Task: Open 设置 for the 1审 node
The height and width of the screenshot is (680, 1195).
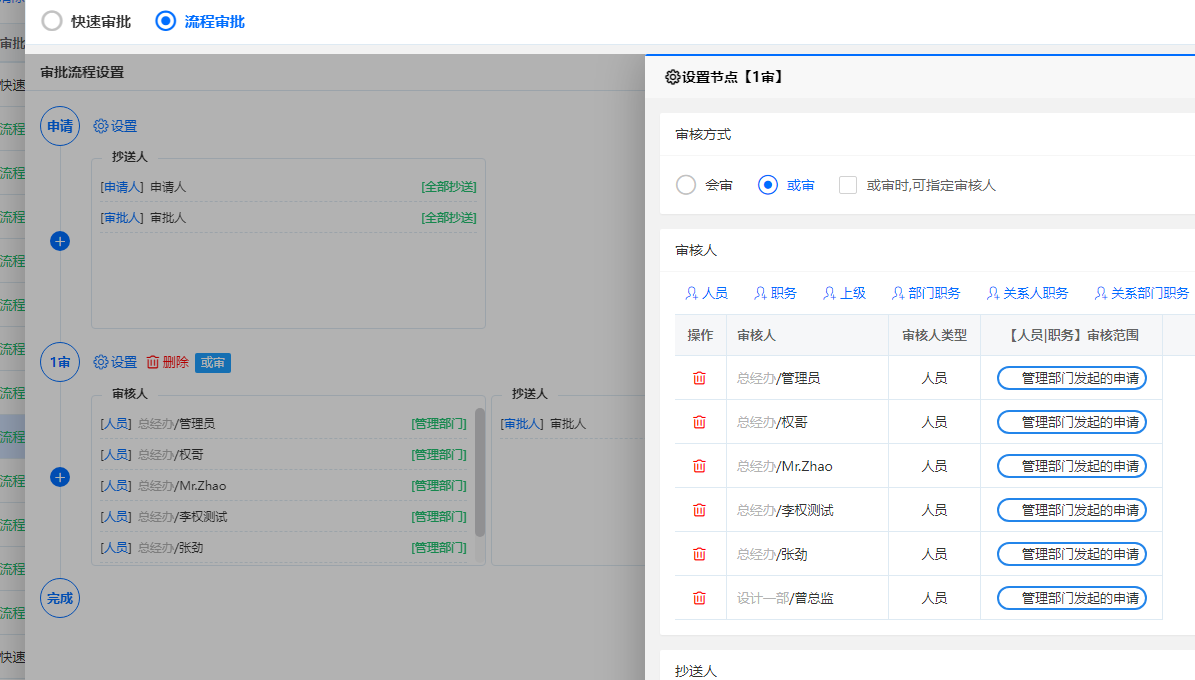Action: coord(115,362)
